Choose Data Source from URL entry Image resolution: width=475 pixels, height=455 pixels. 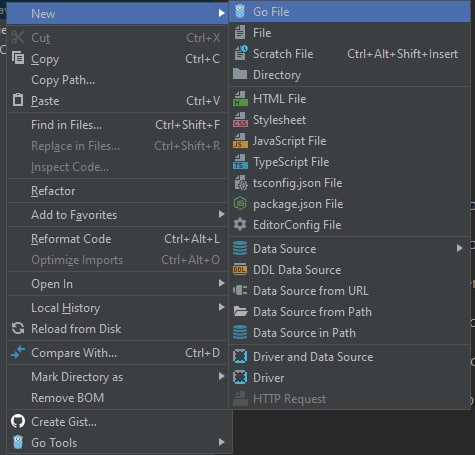[350, 291]
